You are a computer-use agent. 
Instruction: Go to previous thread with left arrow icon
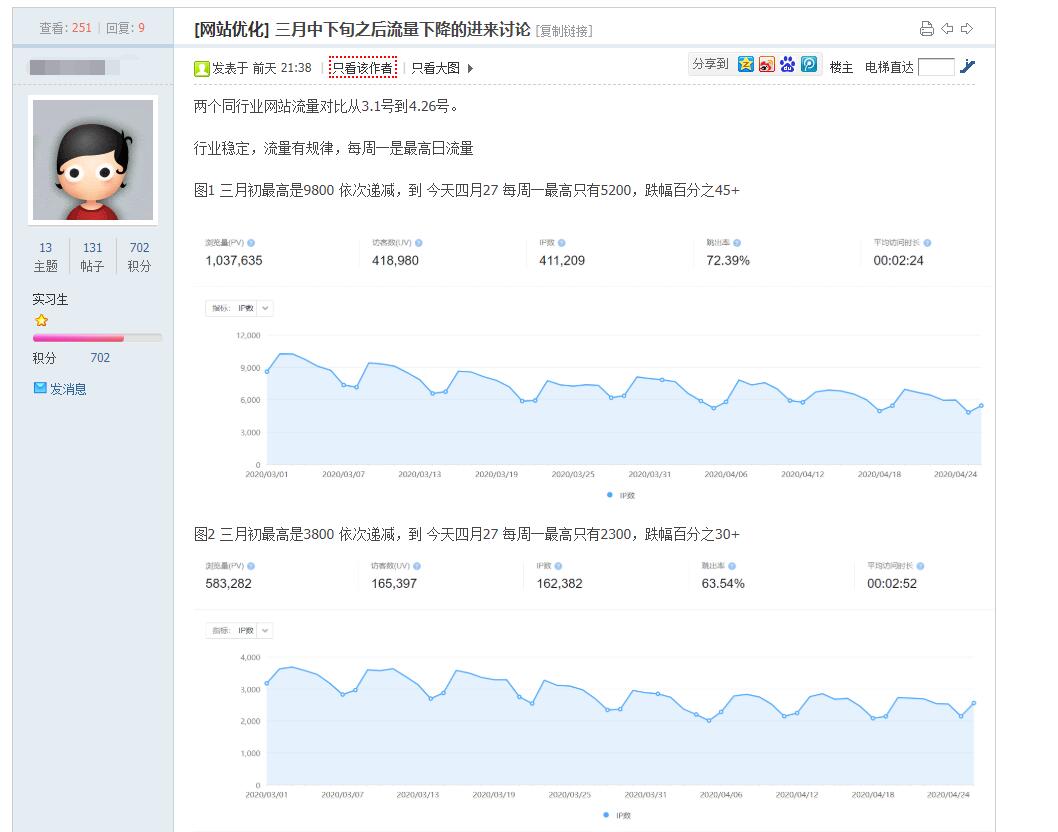[x=947, y=28]
